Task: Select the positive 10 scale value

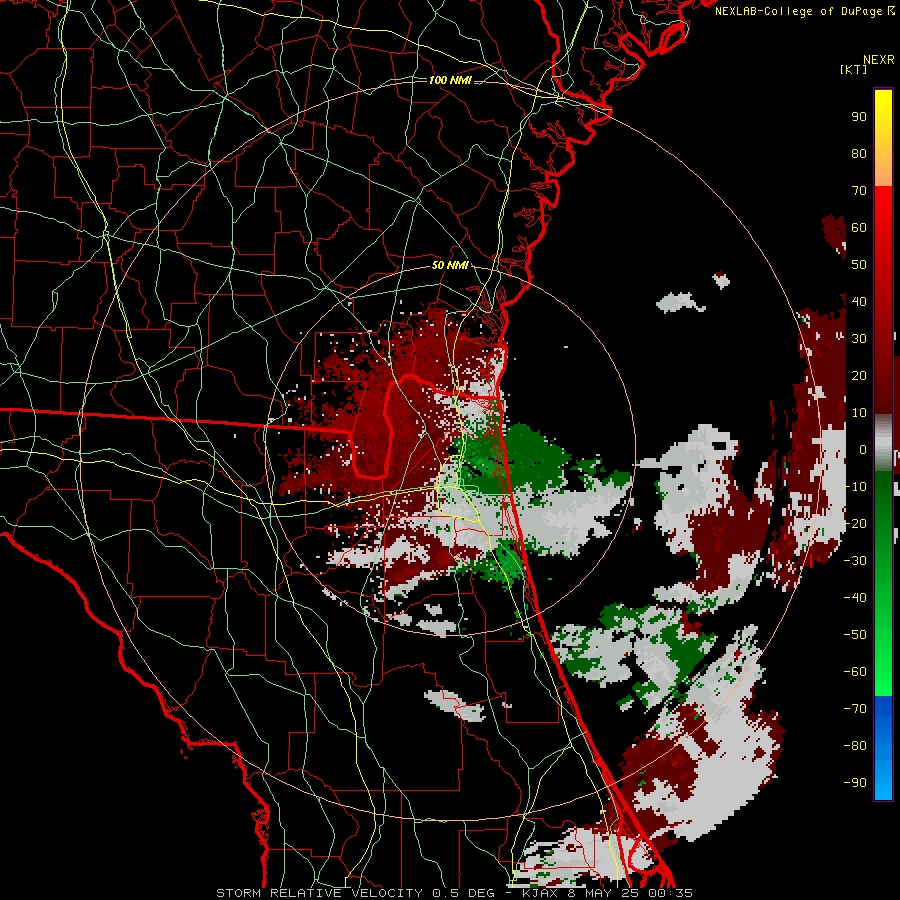Action: [x=859, y=413]
